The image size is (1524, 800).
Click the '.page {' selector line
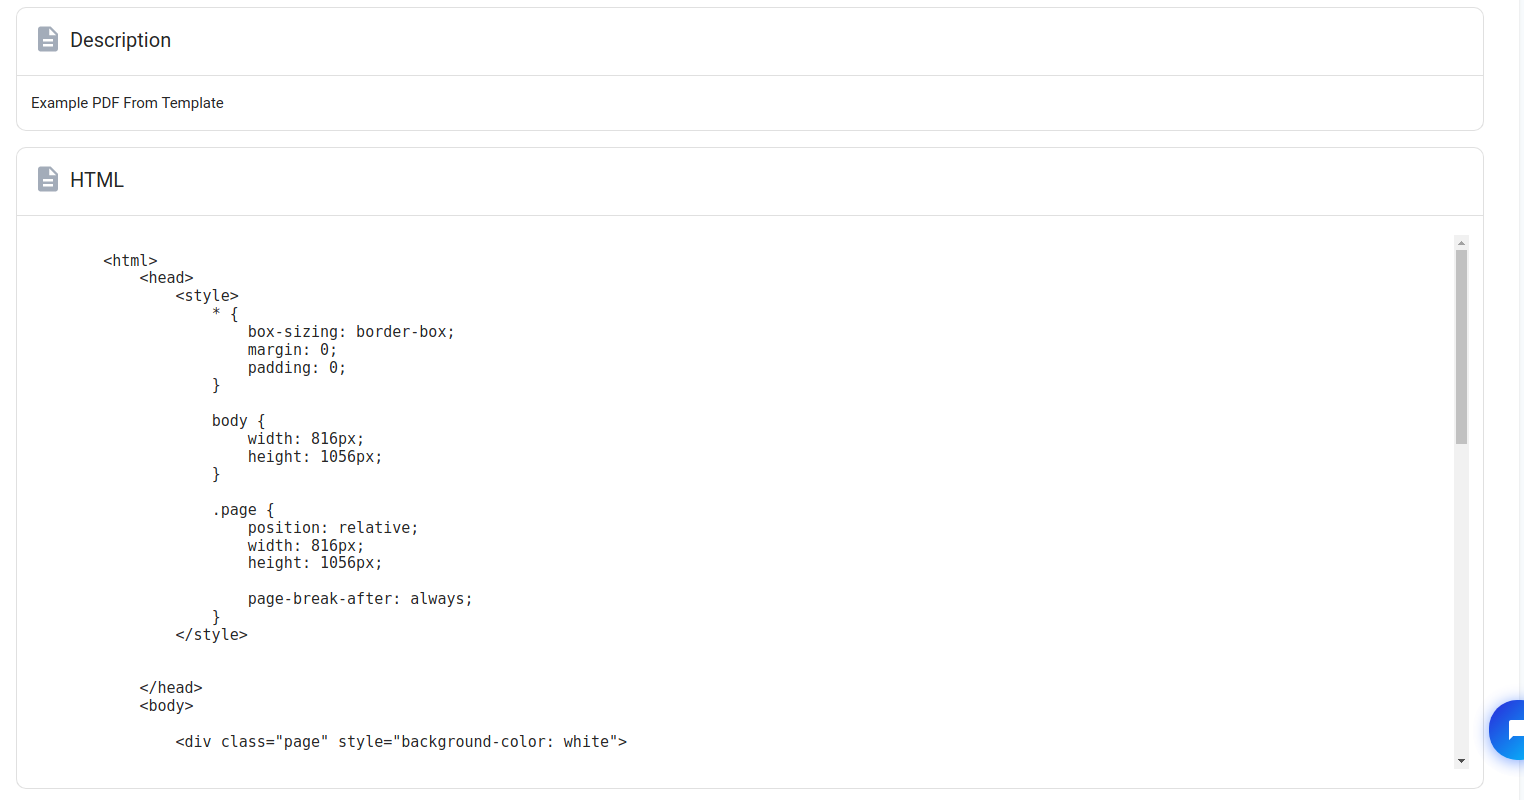pyautogui.click(x=242, y=510)
